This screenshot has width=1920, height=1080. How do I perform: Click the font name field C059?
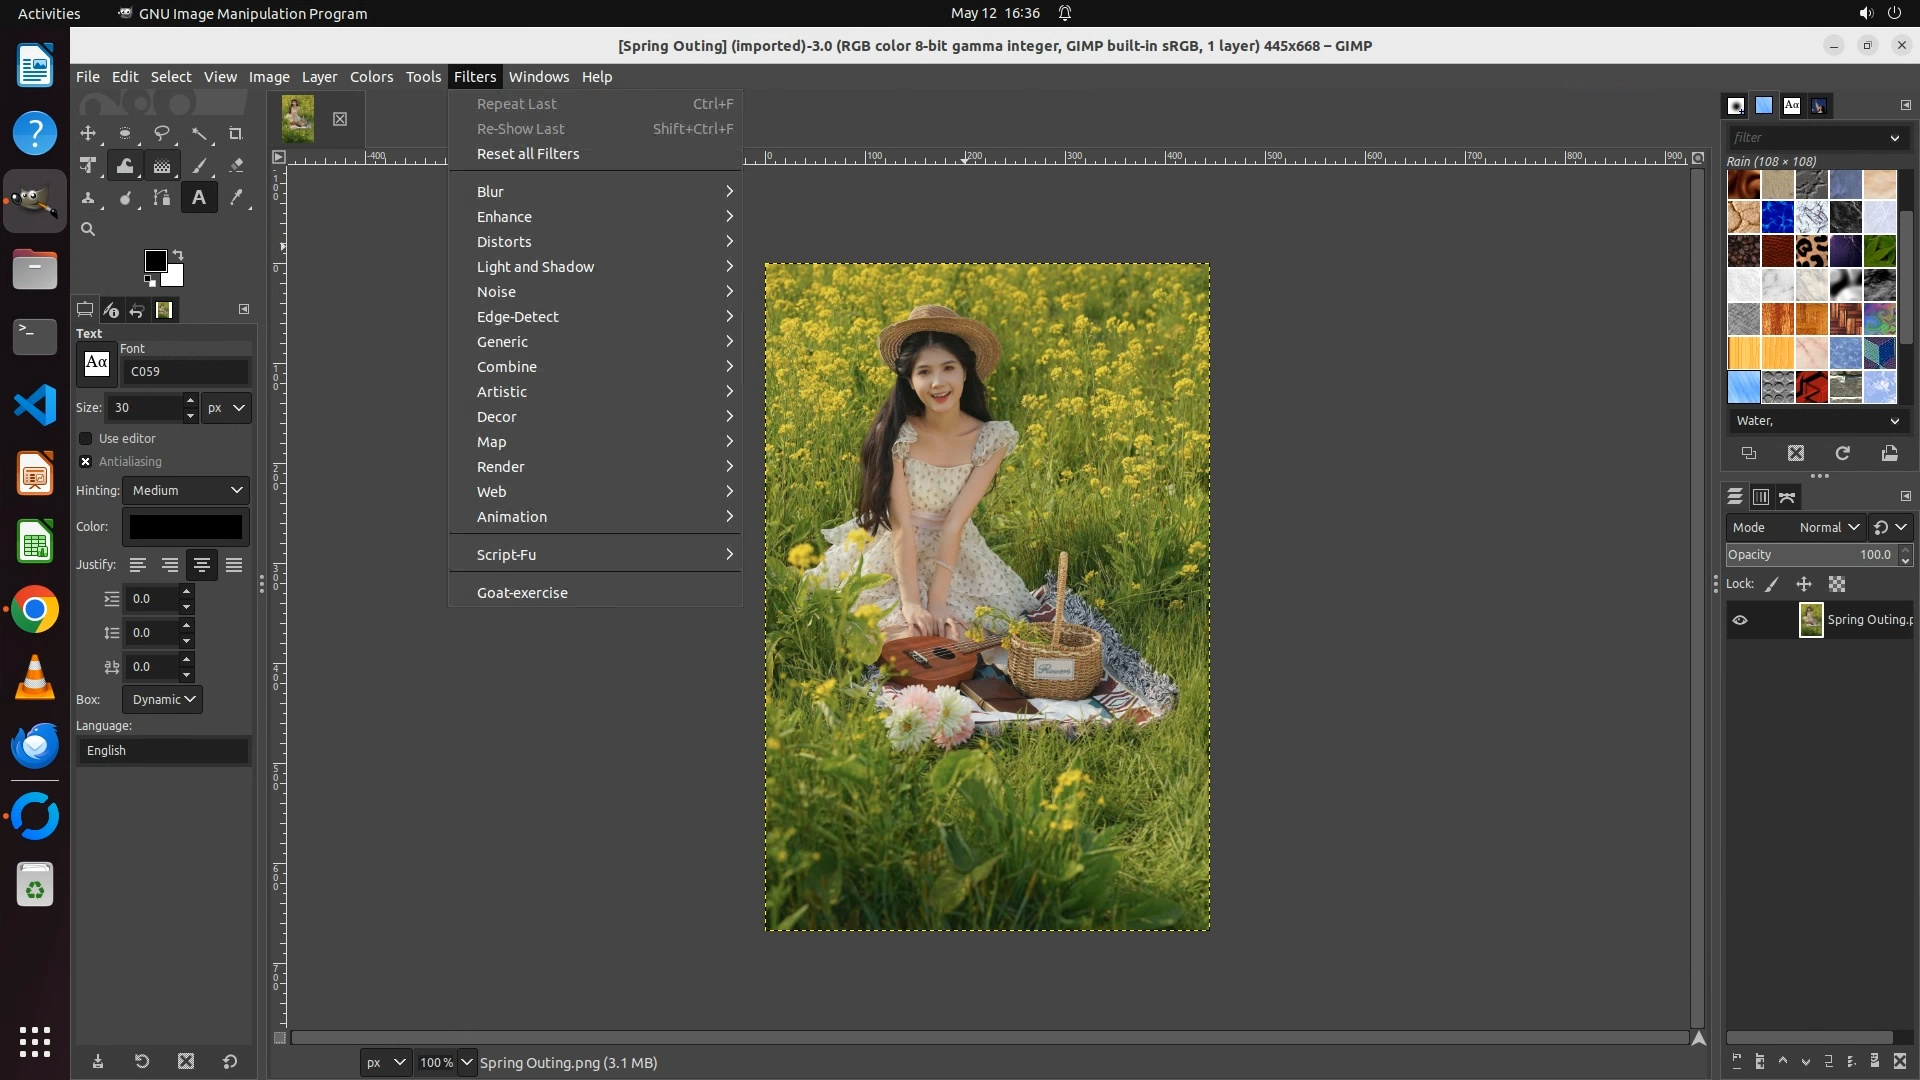tap(186, 371)
